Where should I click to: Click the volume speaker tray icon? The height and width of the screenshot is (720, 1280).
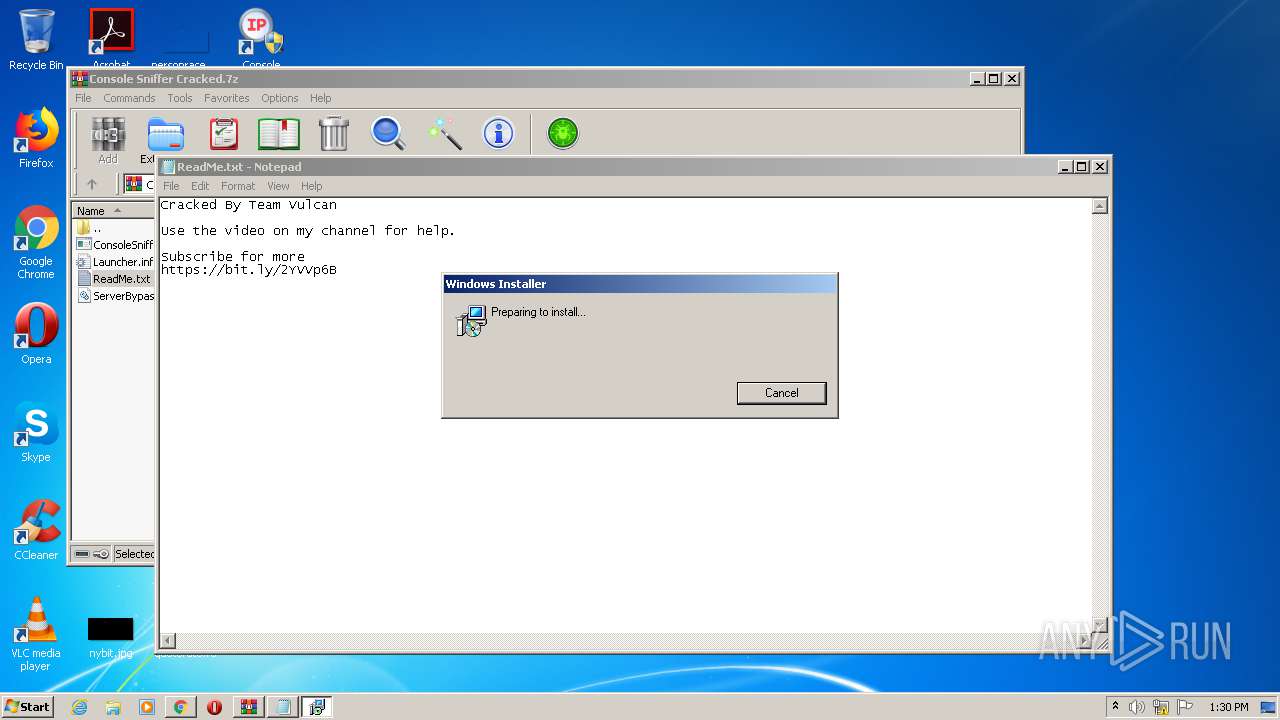click(x=1137, y=707)
